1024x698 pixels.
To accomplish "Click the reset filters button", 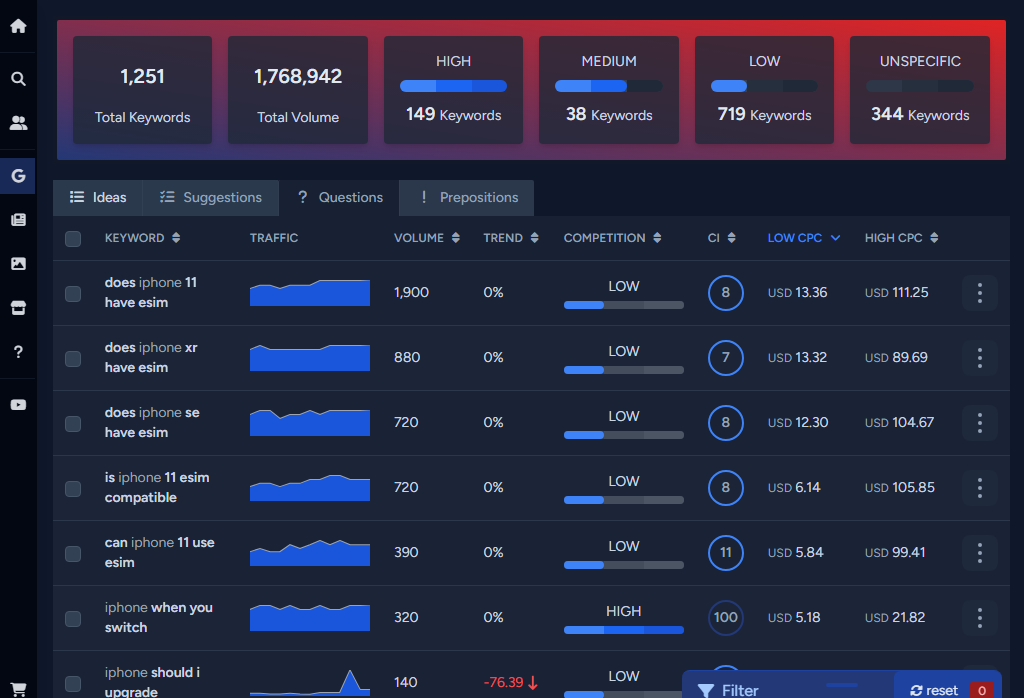I will pos(934,690).
